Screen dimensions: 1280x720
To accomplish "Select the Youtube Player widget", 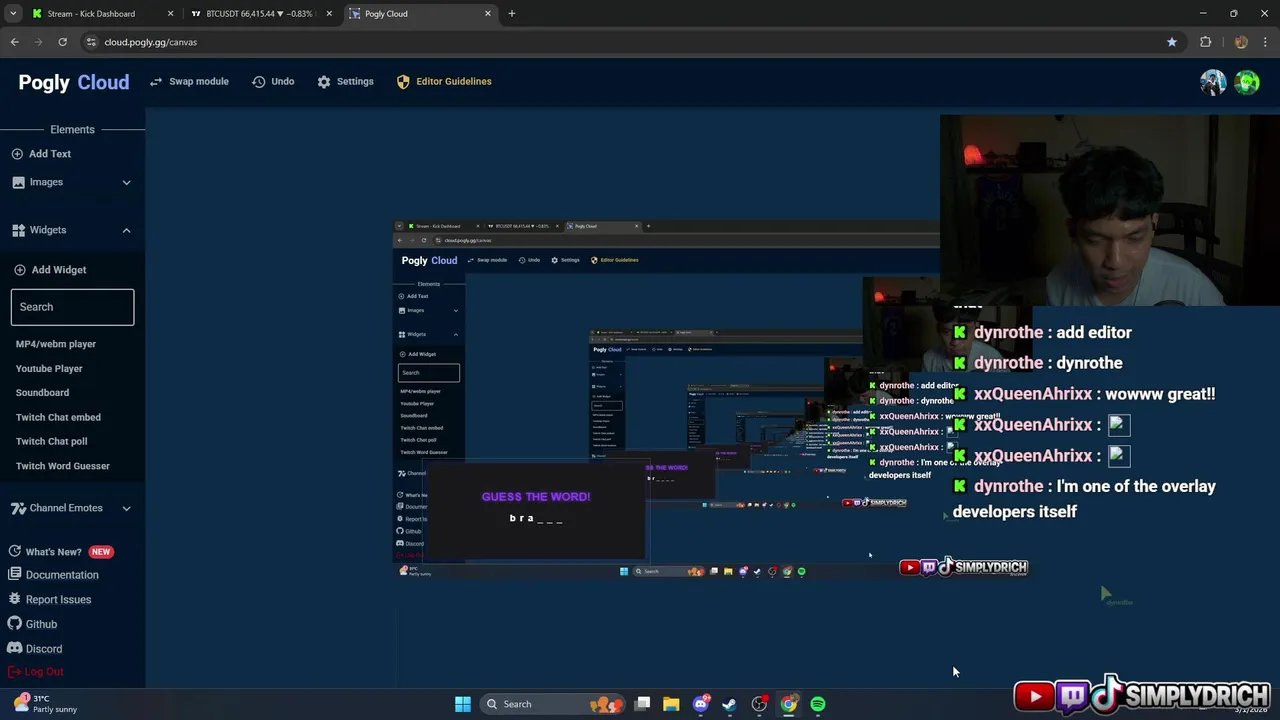I will coord(49,368).
